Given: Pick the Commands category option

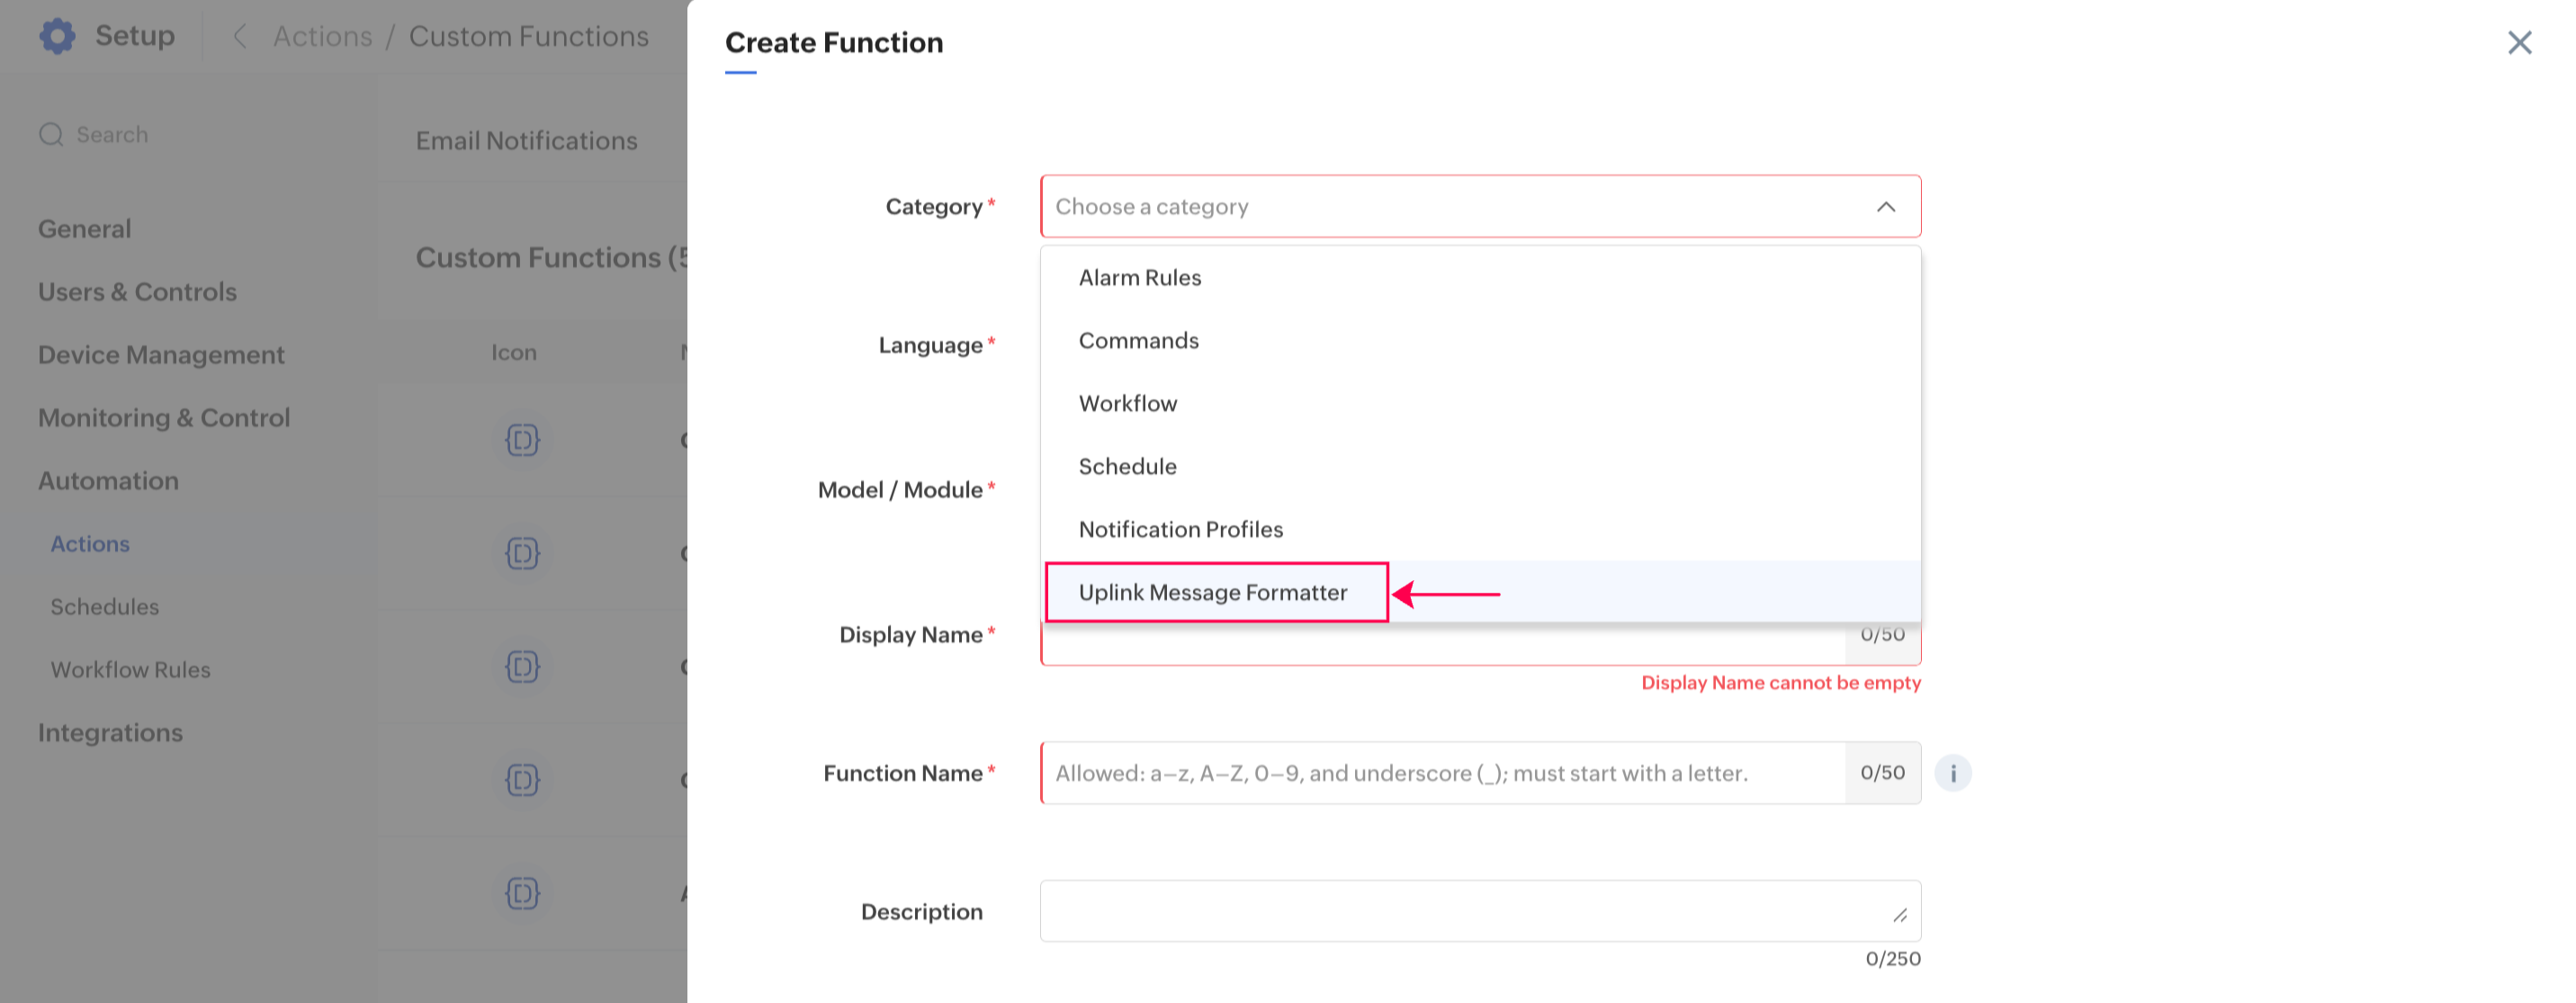Looking at the screenshot, I should 1138,341.
